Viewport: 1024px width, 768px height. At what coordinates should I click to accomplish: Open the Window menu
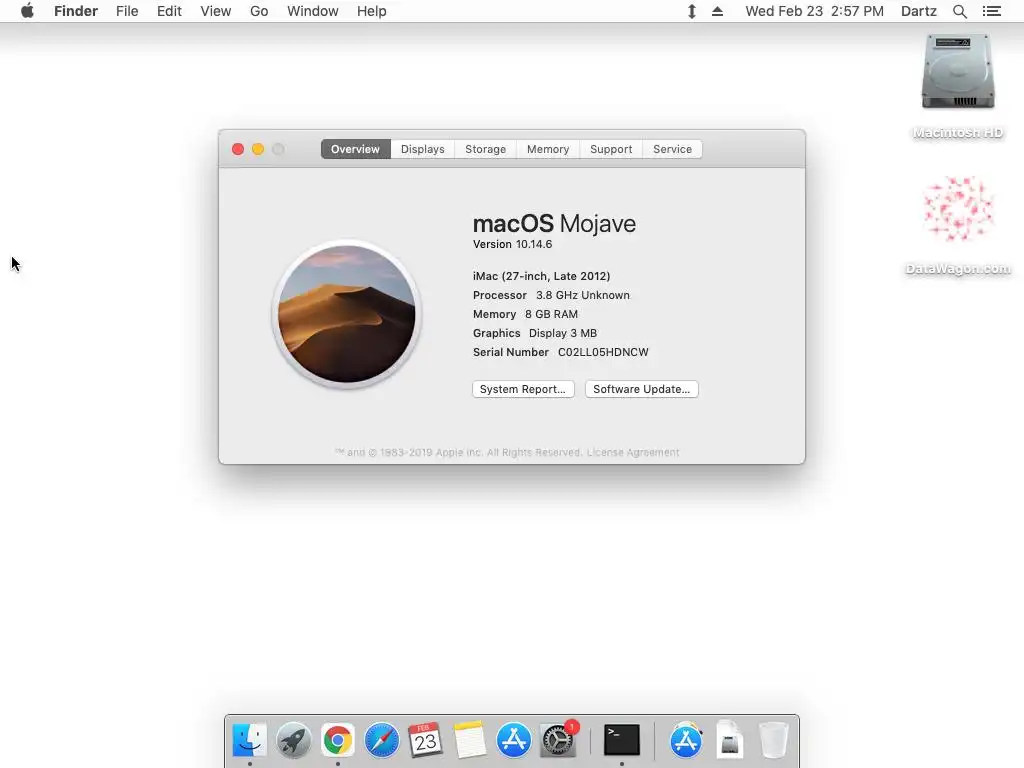[313, 11]
